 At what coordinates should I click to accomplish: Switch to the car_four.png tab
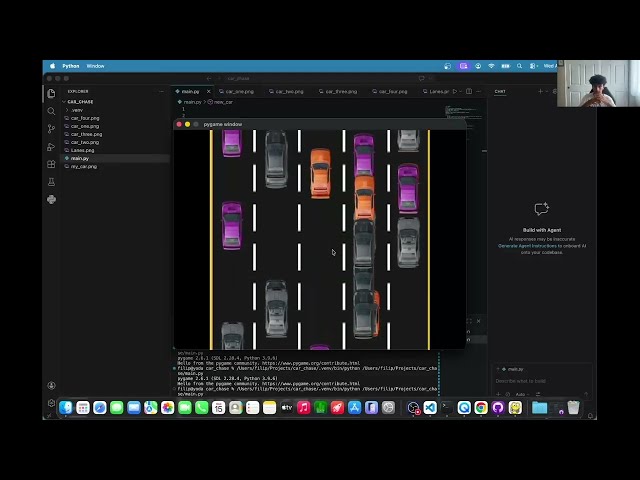(x=393, y=91)
